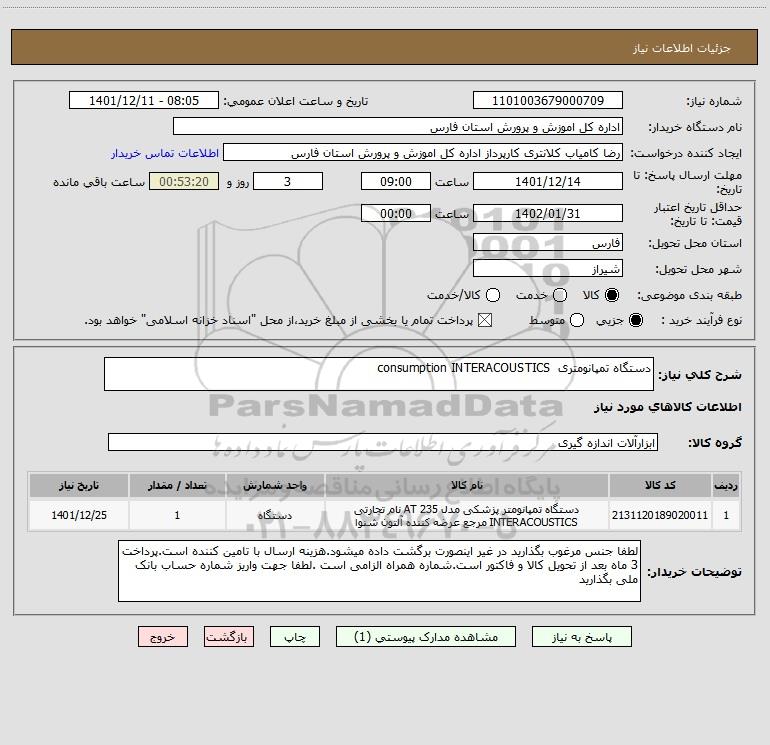Click the جزئیات اطلاعات نیاز header title
This screenshot has height=745, width=770.
coord(681,48)
